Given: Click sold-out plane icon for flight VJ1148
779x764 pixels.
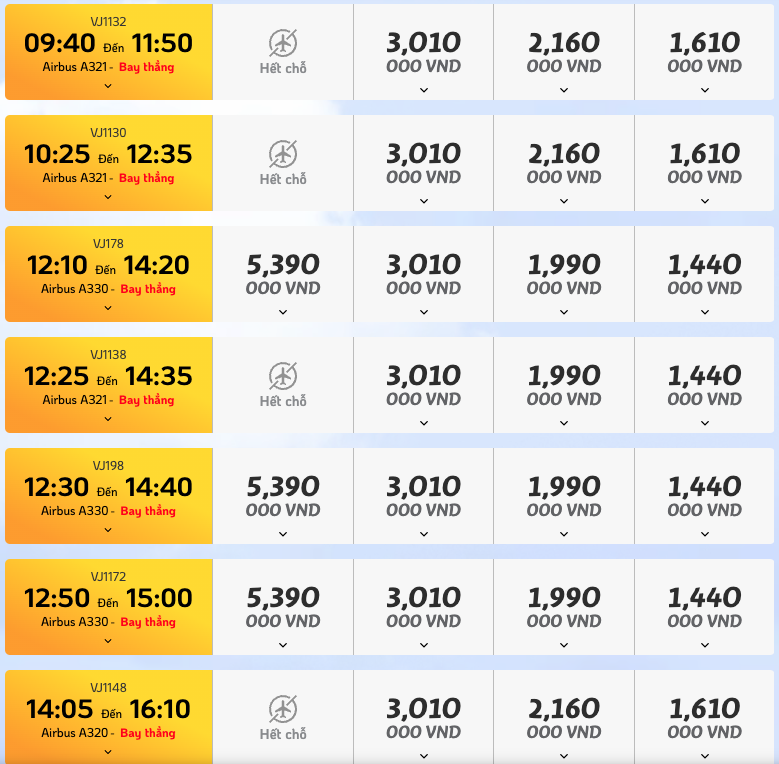Looking at the screenshot, I should [x=283, y=709].
